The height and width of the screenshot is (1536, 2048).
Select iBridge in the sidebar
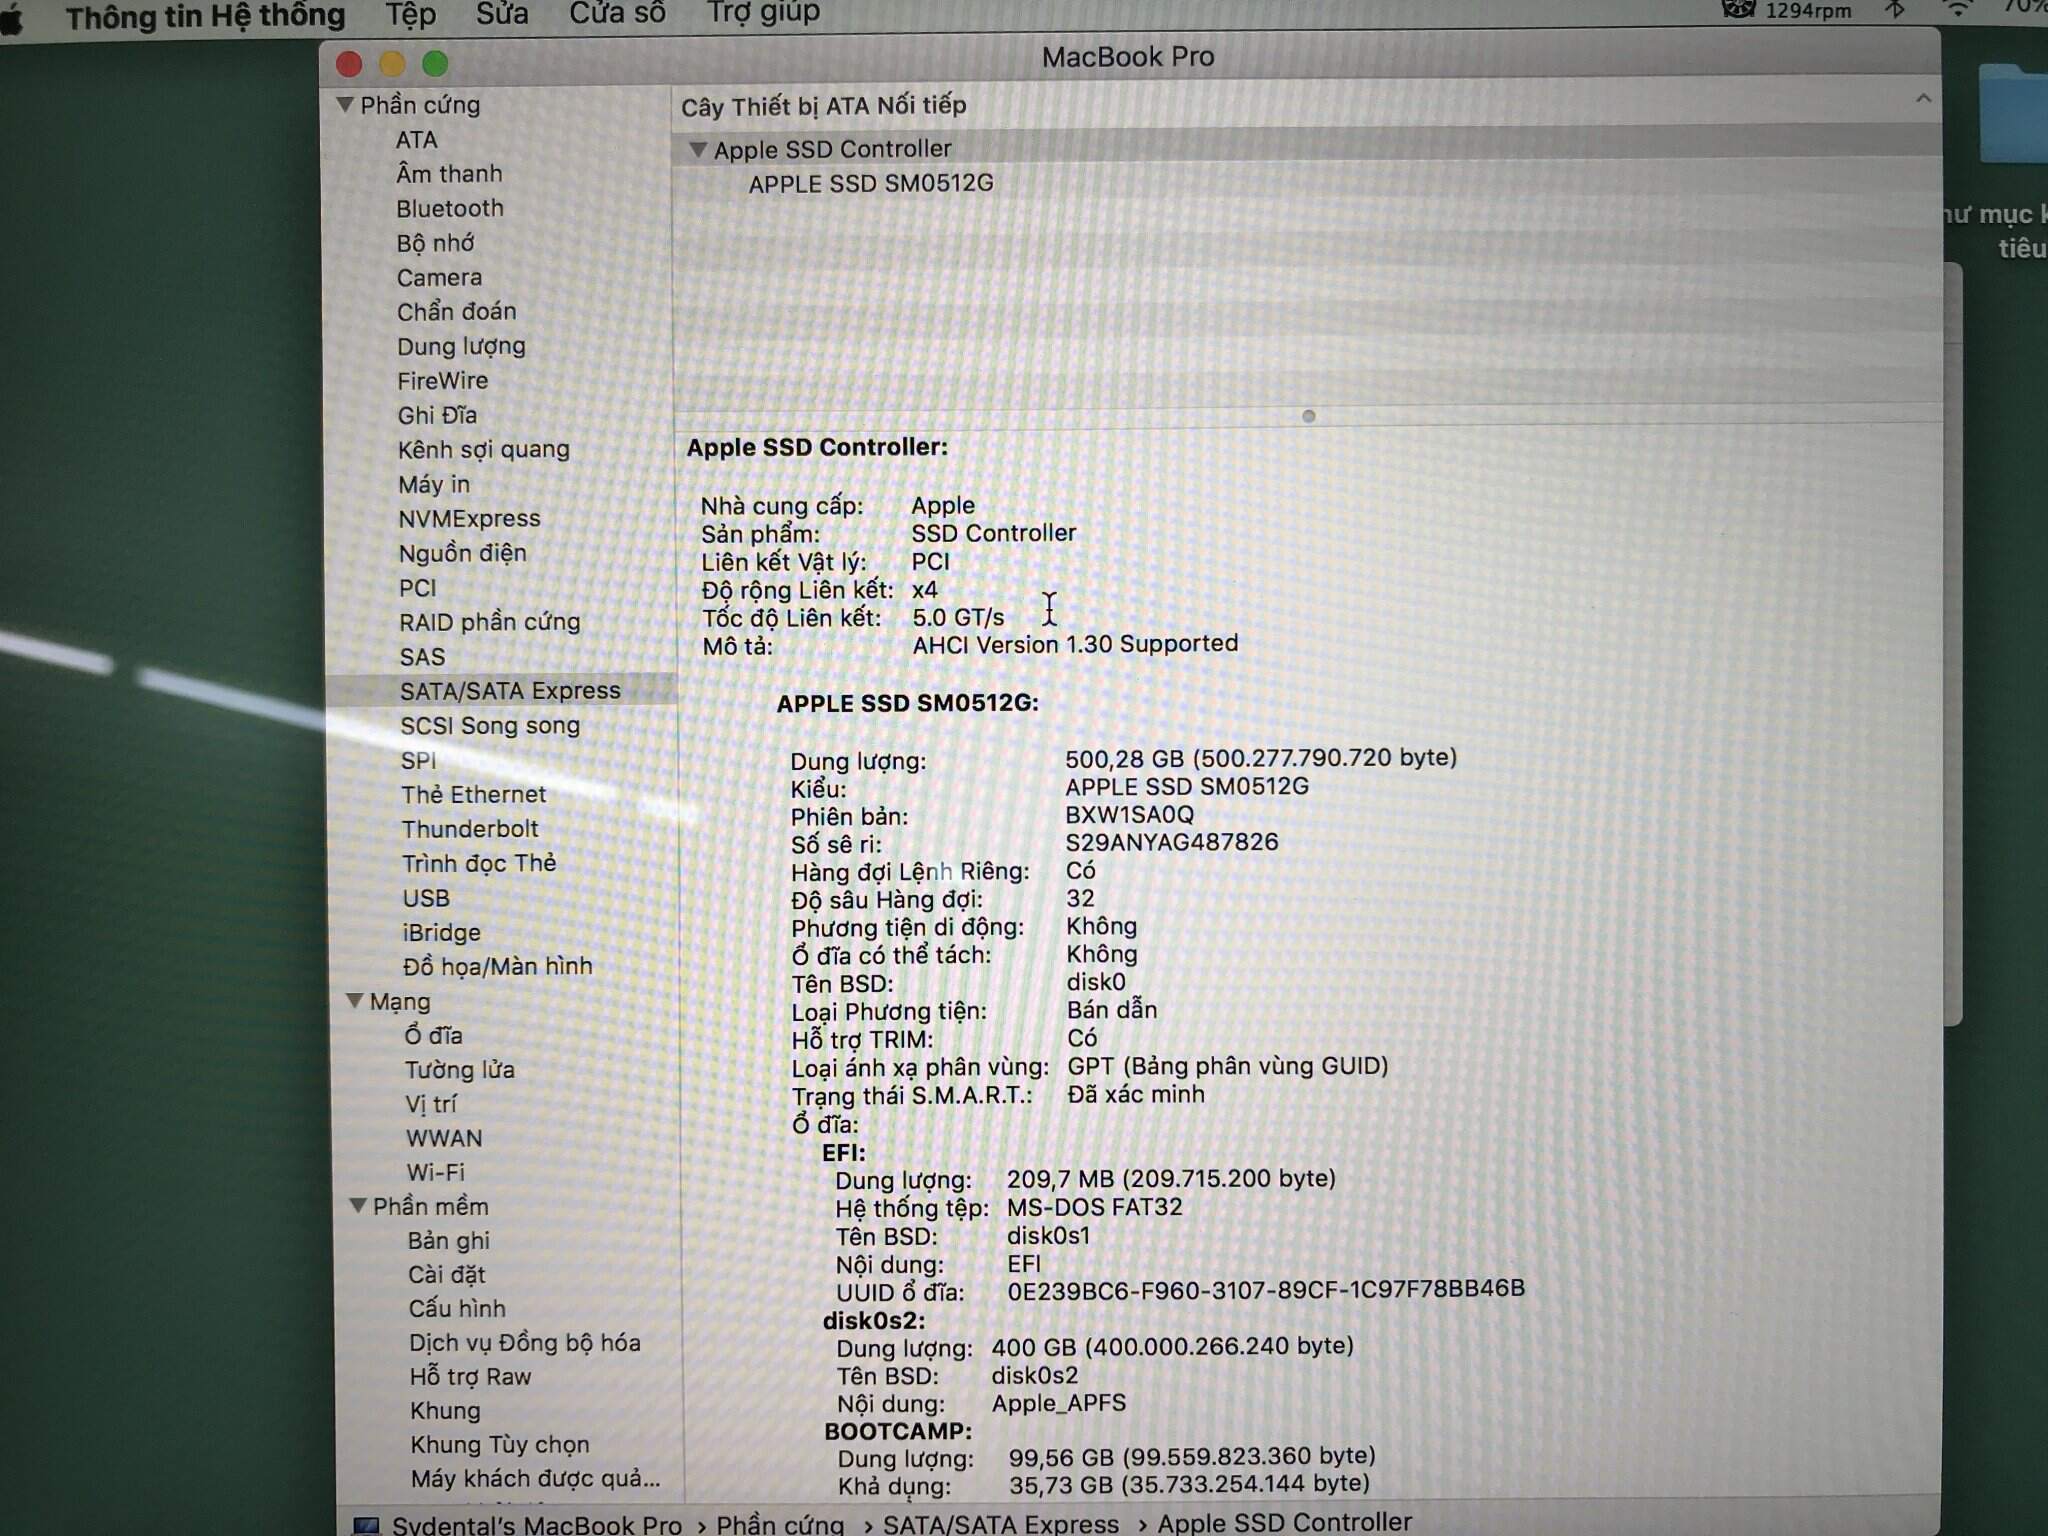click(x=441, y=932)
